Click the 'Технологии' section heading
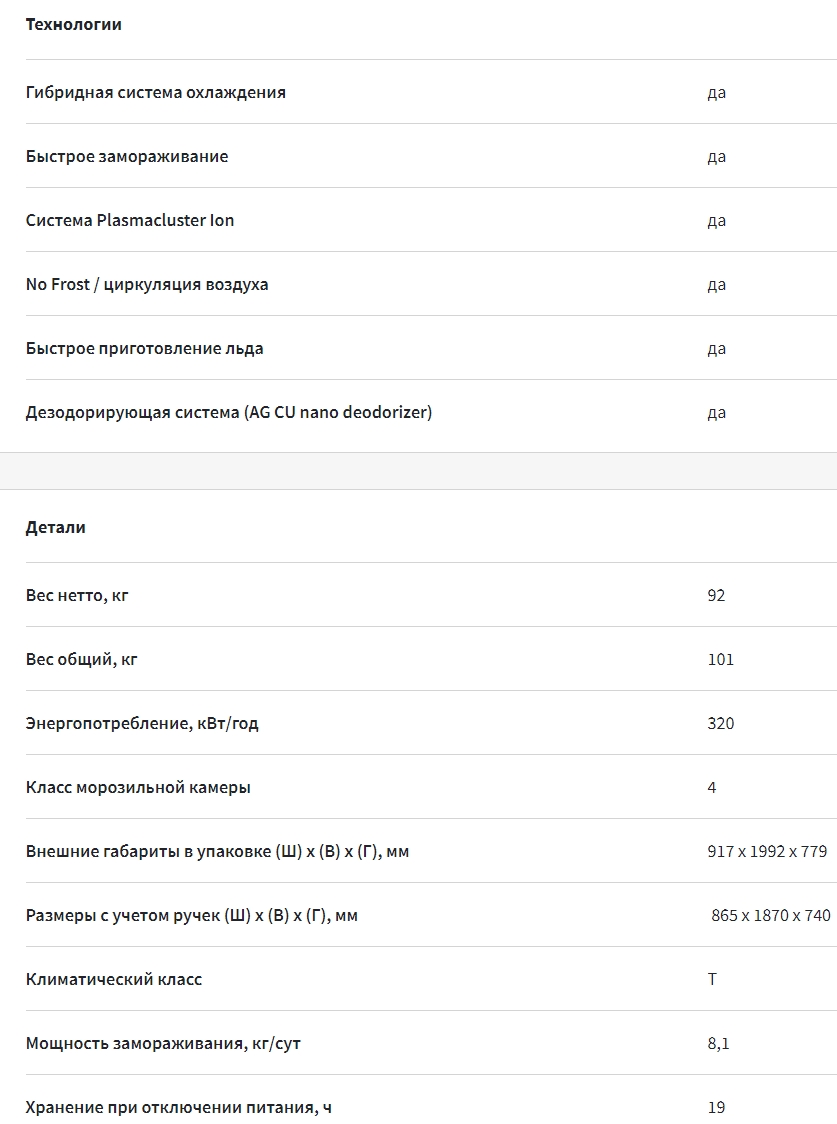The image size is (837, 1124). pyautogui.click(x=73, y=24)
